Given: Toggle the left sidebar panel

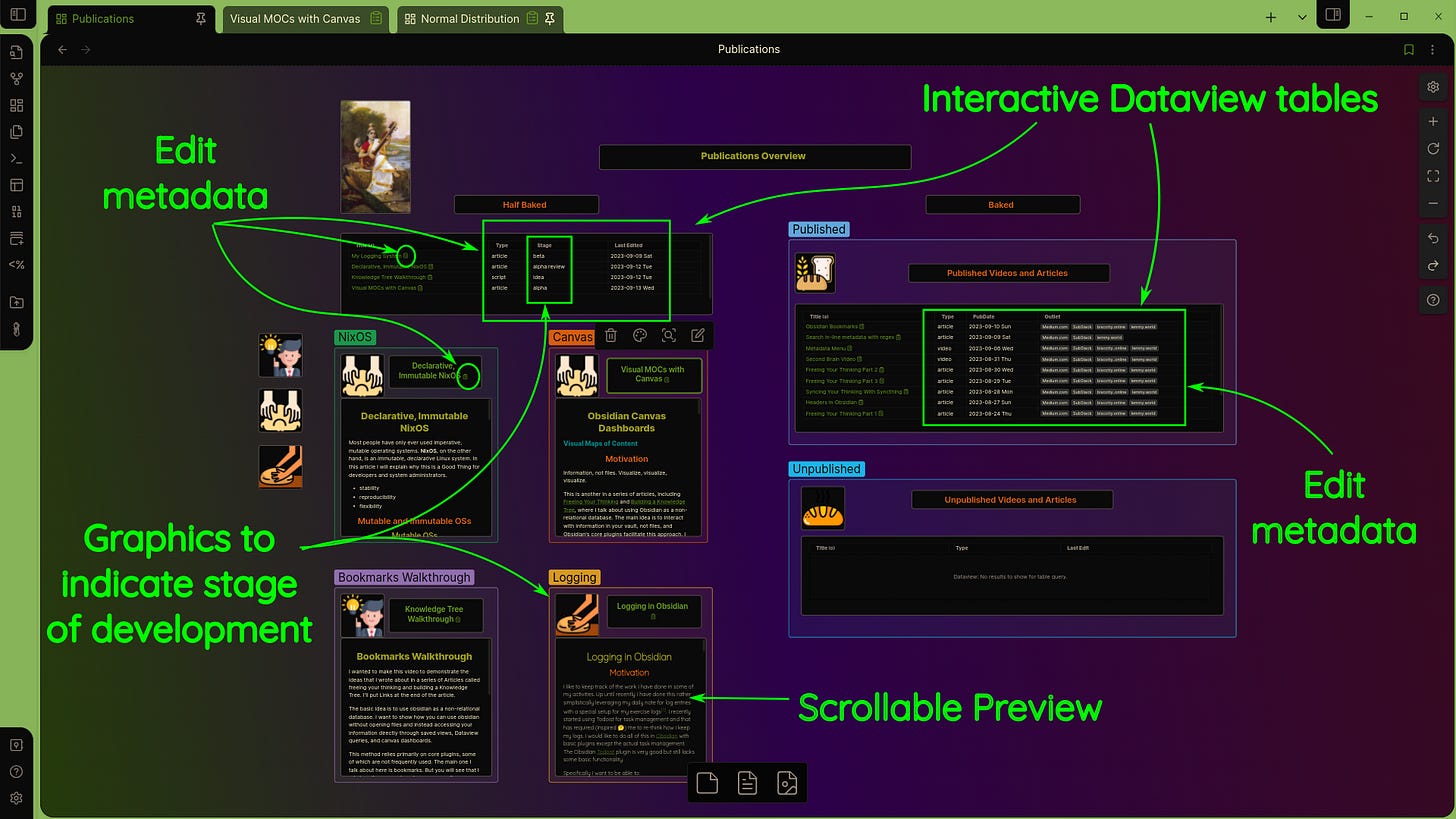Looking at the screenshot, I should [x=17, y=15].
